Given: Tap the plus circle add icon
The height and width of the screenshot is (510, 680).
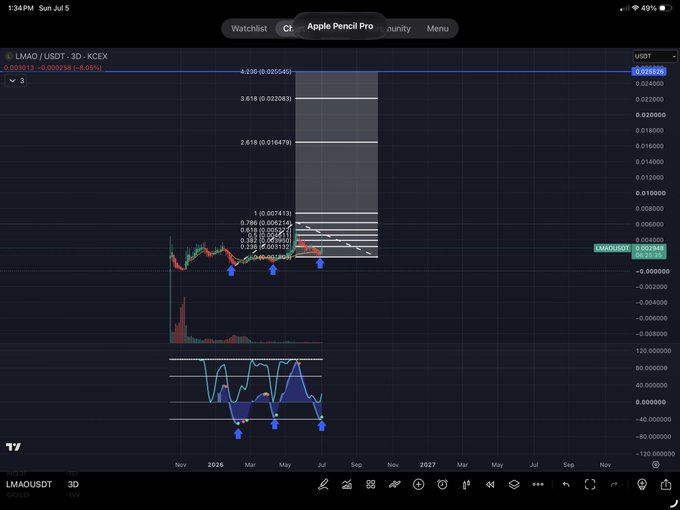Looking at the screenshot, I should point(418,484).
